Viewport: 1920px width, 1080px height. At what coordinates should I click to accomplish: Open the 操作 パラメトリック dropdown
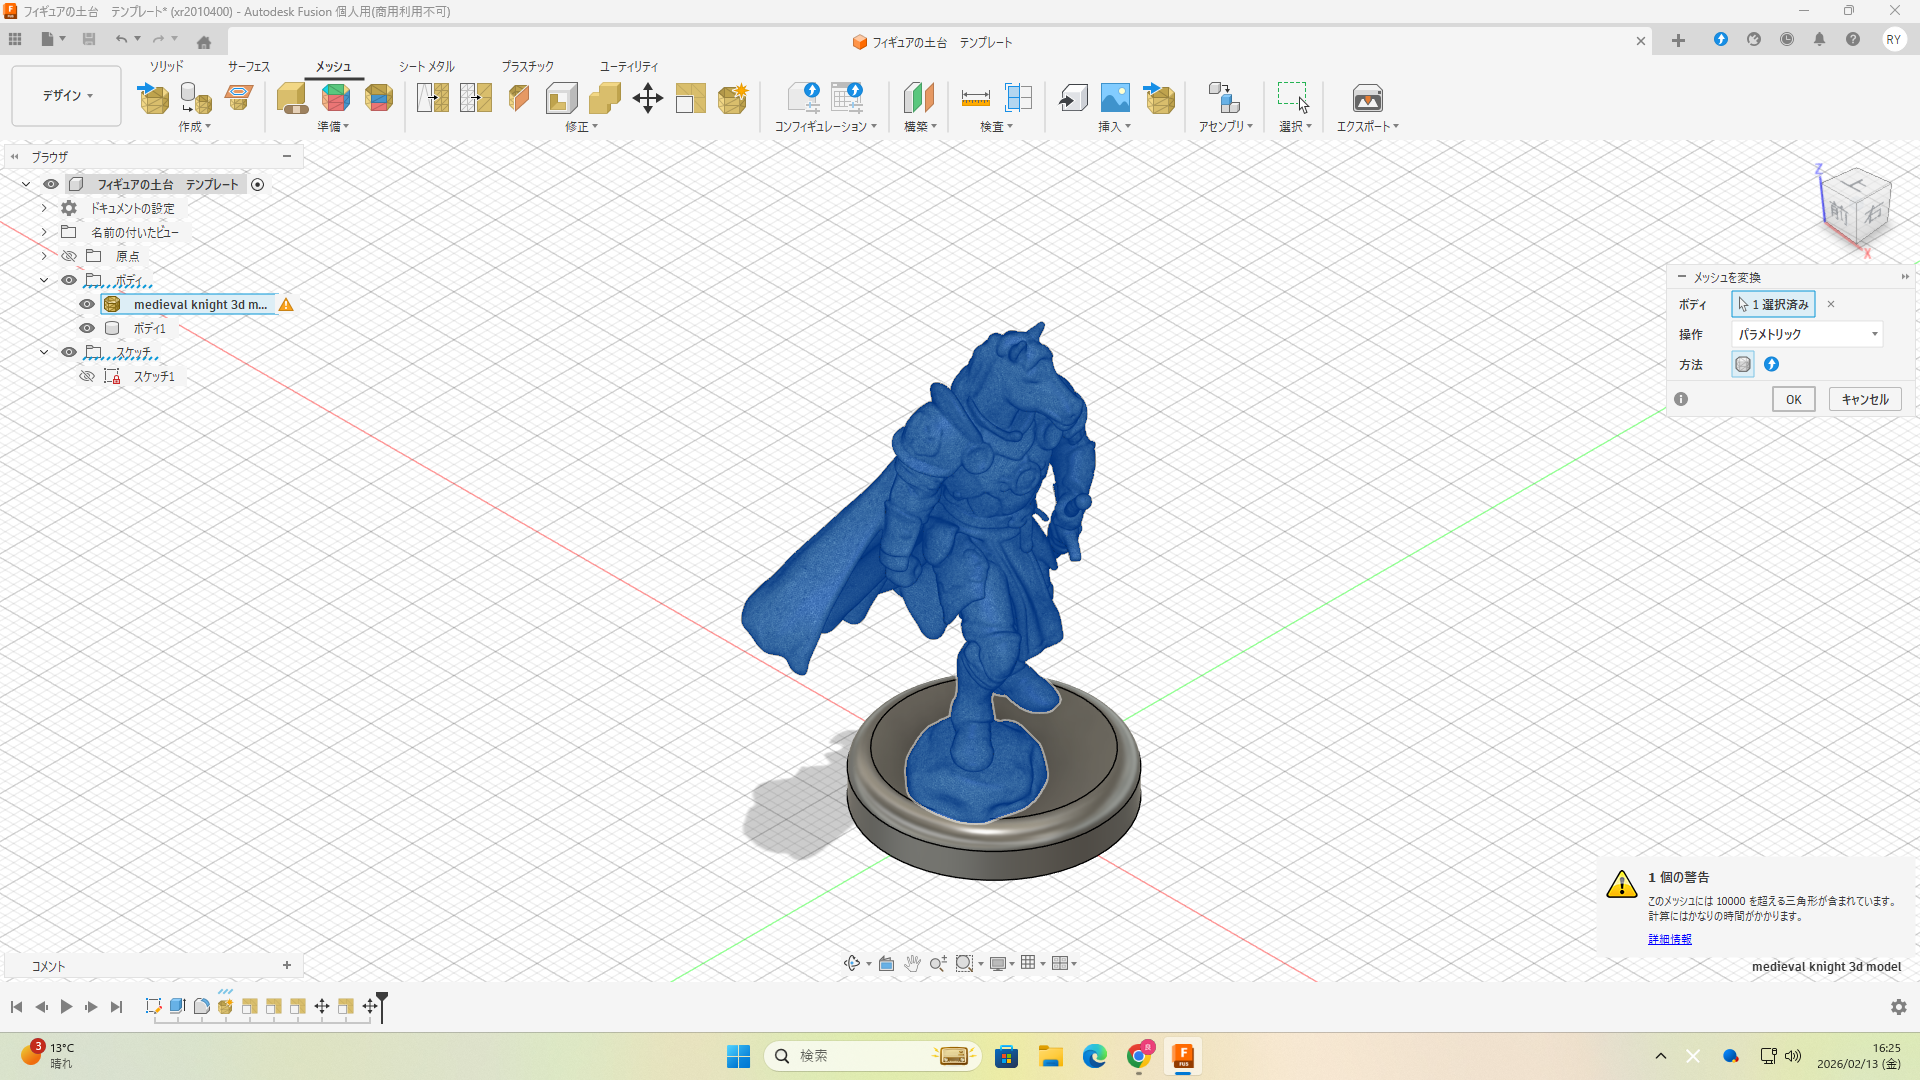1806,334
